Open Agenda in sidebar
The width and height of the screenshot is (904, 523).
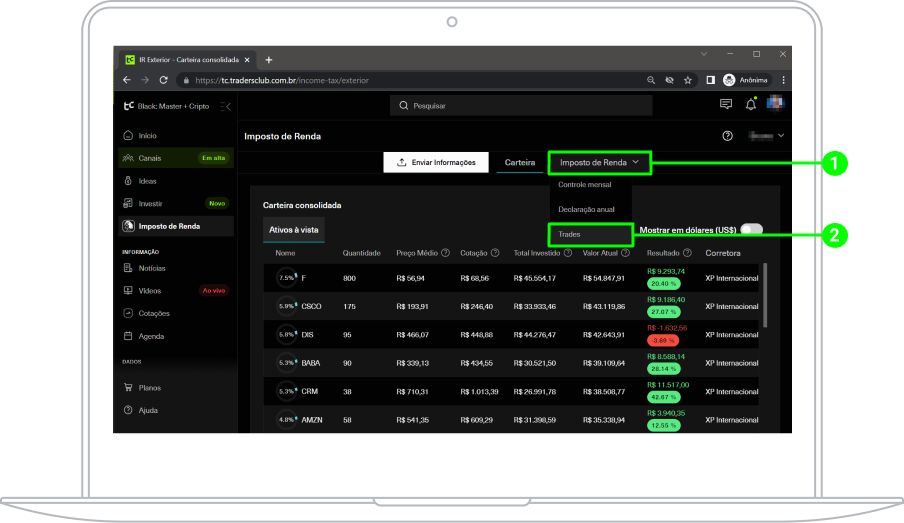click(176, 336)
